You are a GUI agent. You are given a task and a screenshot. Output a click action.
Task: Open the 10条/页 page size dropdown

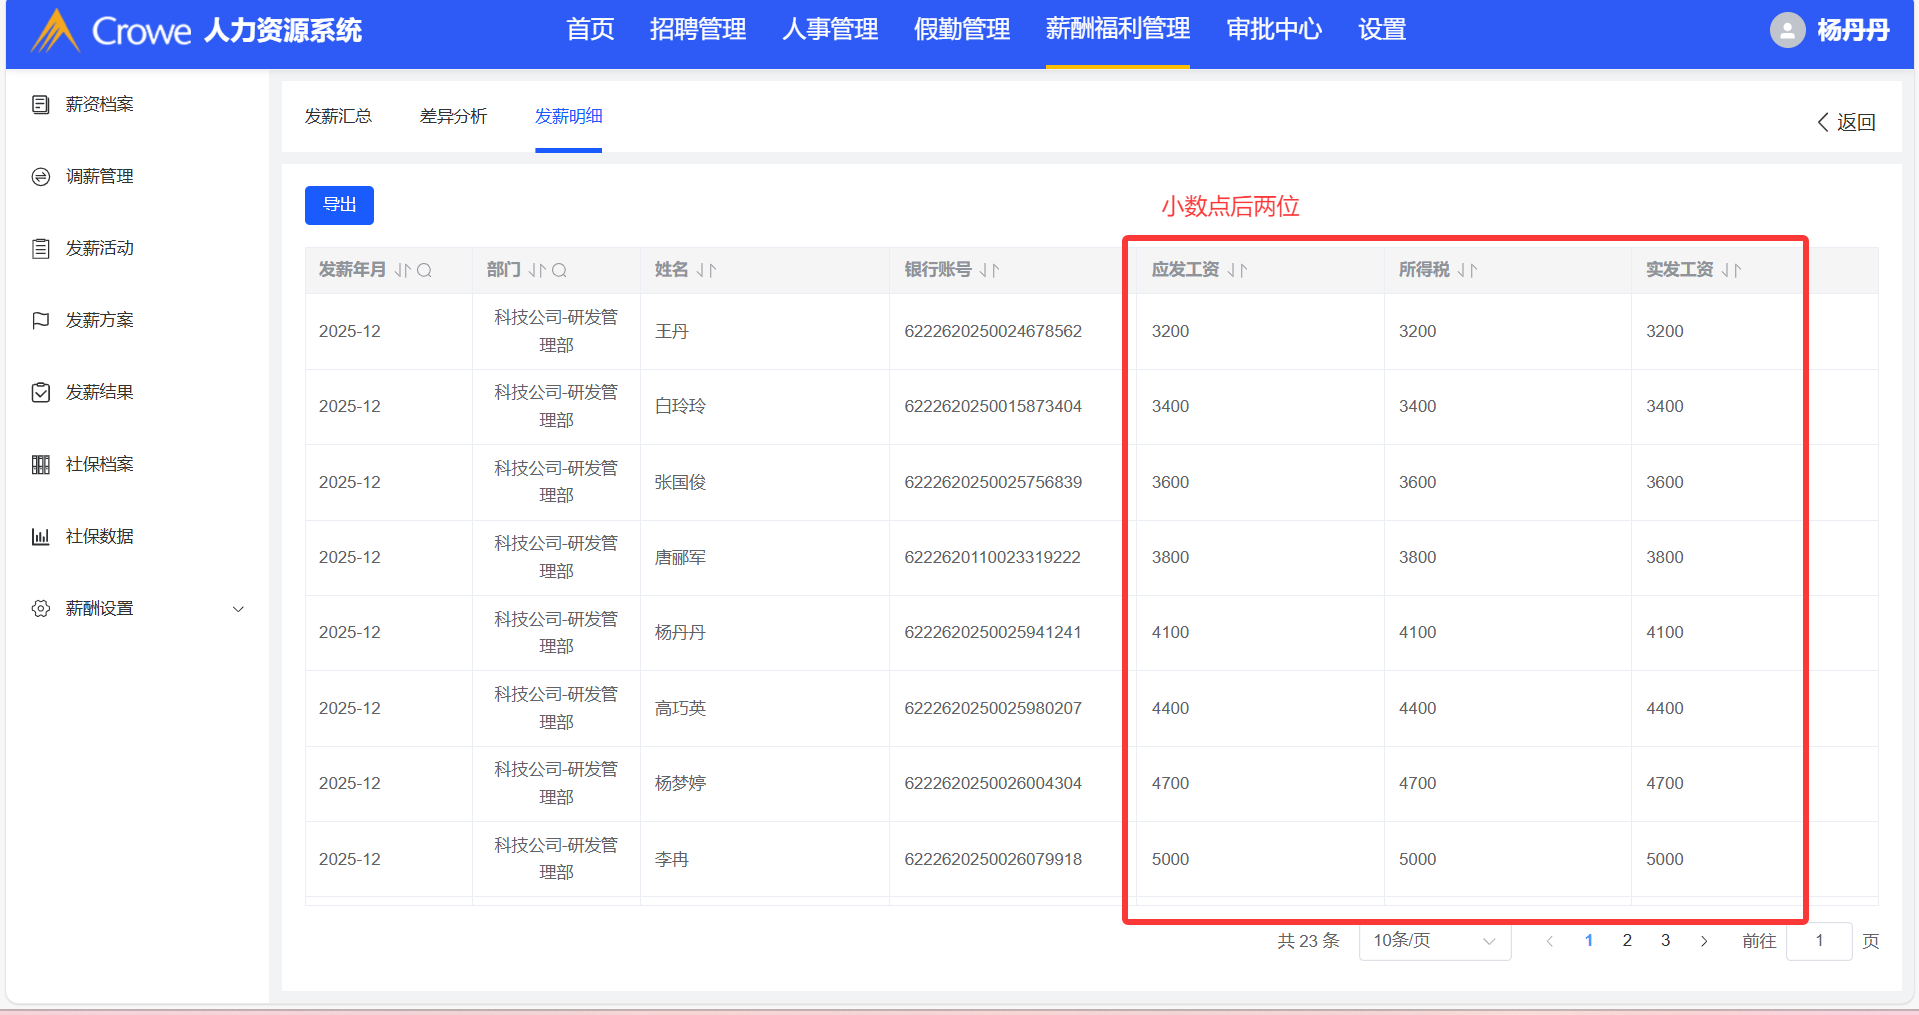pyautogui.click(x=1434, y=941)
